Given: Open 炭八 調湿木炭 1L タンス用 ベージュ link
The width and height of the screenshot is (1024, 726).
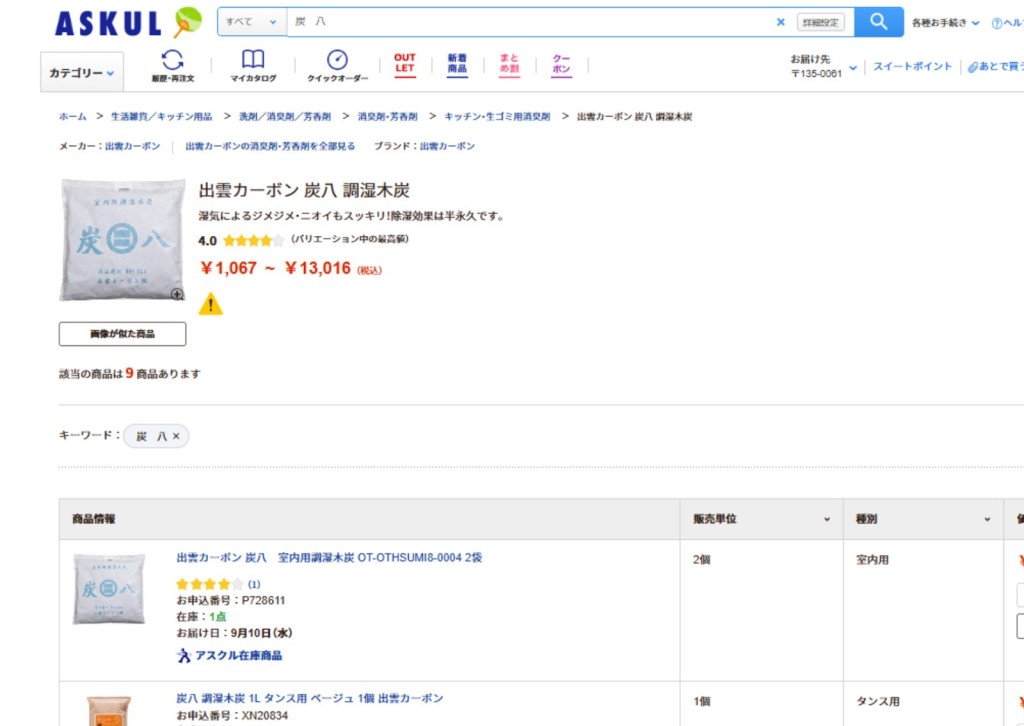Looking at the screenshot, I should point(310,698).
